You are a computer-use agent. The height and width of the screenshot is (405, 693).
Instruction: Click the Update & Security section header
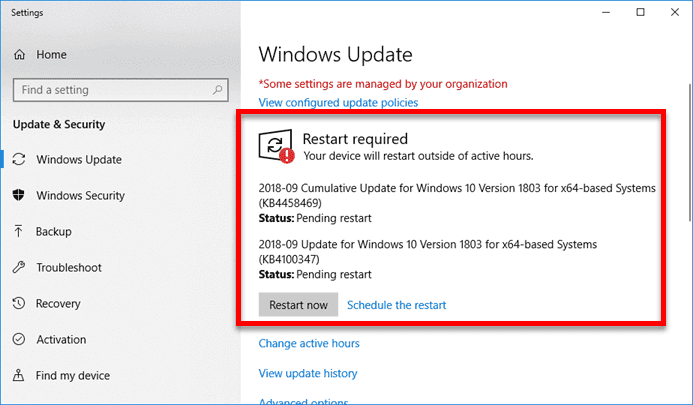(x=59, y=125)
